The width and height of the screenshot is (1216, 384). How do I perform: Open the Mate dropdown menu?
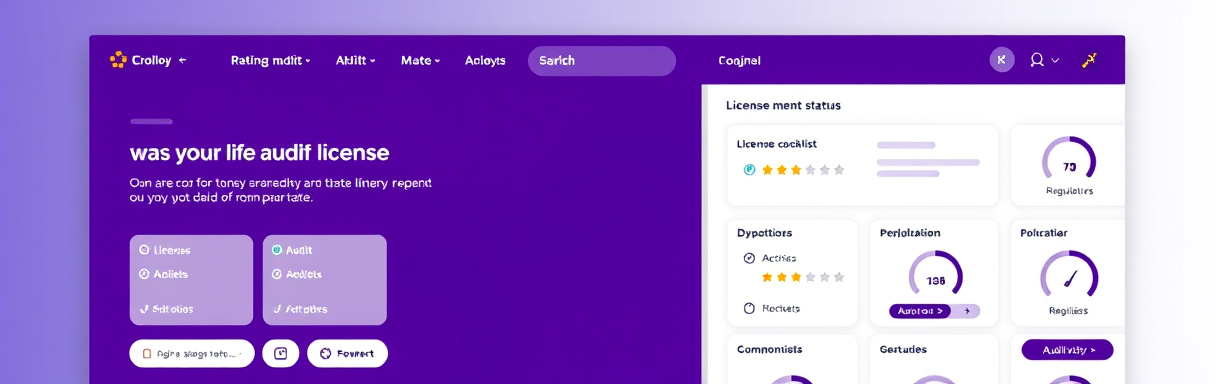pos(420,61)
